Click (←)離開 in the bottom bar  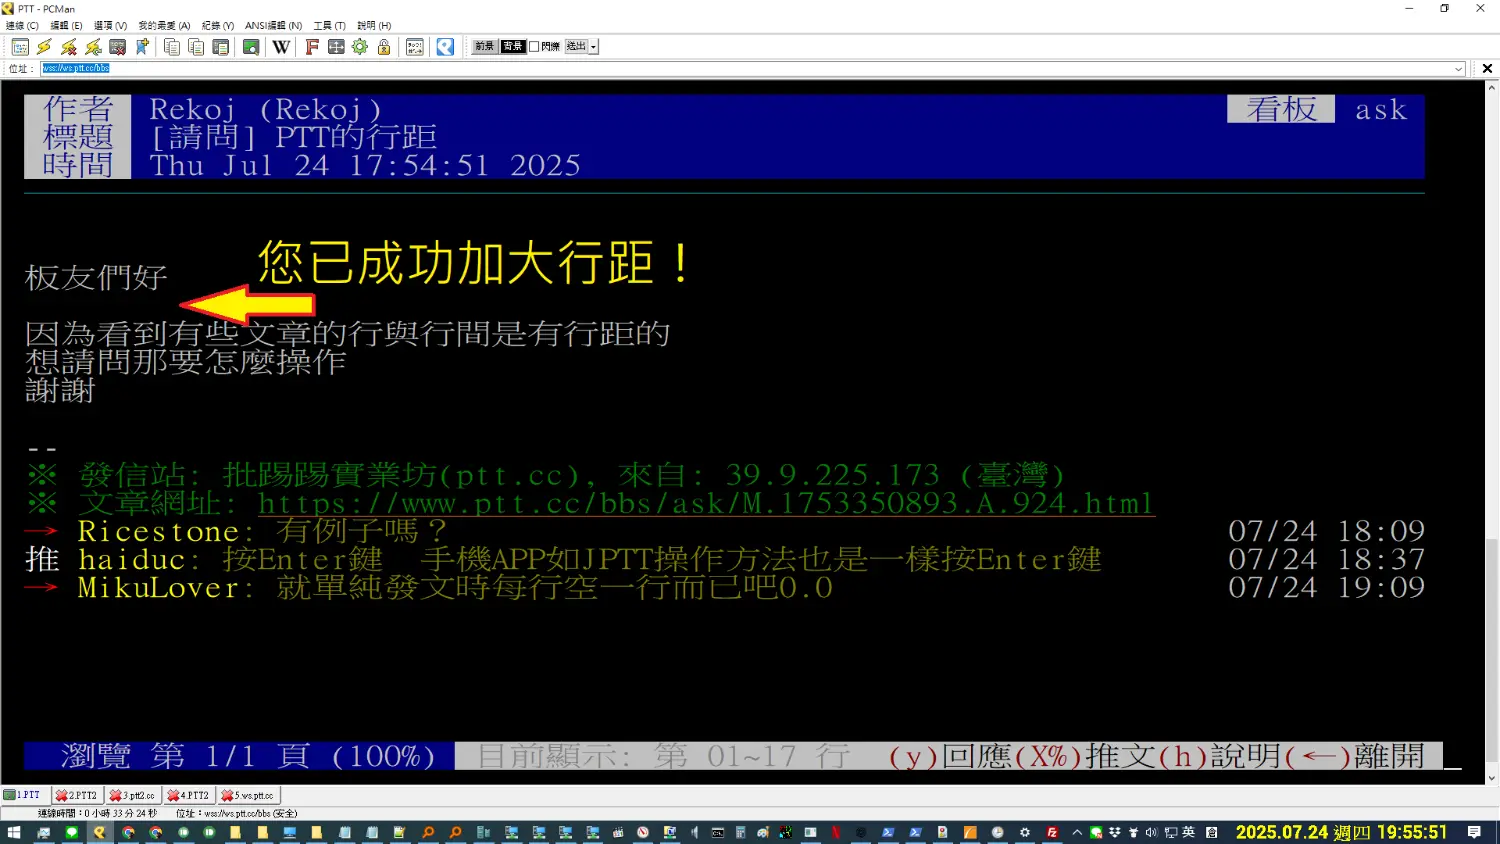[1355, 756]
